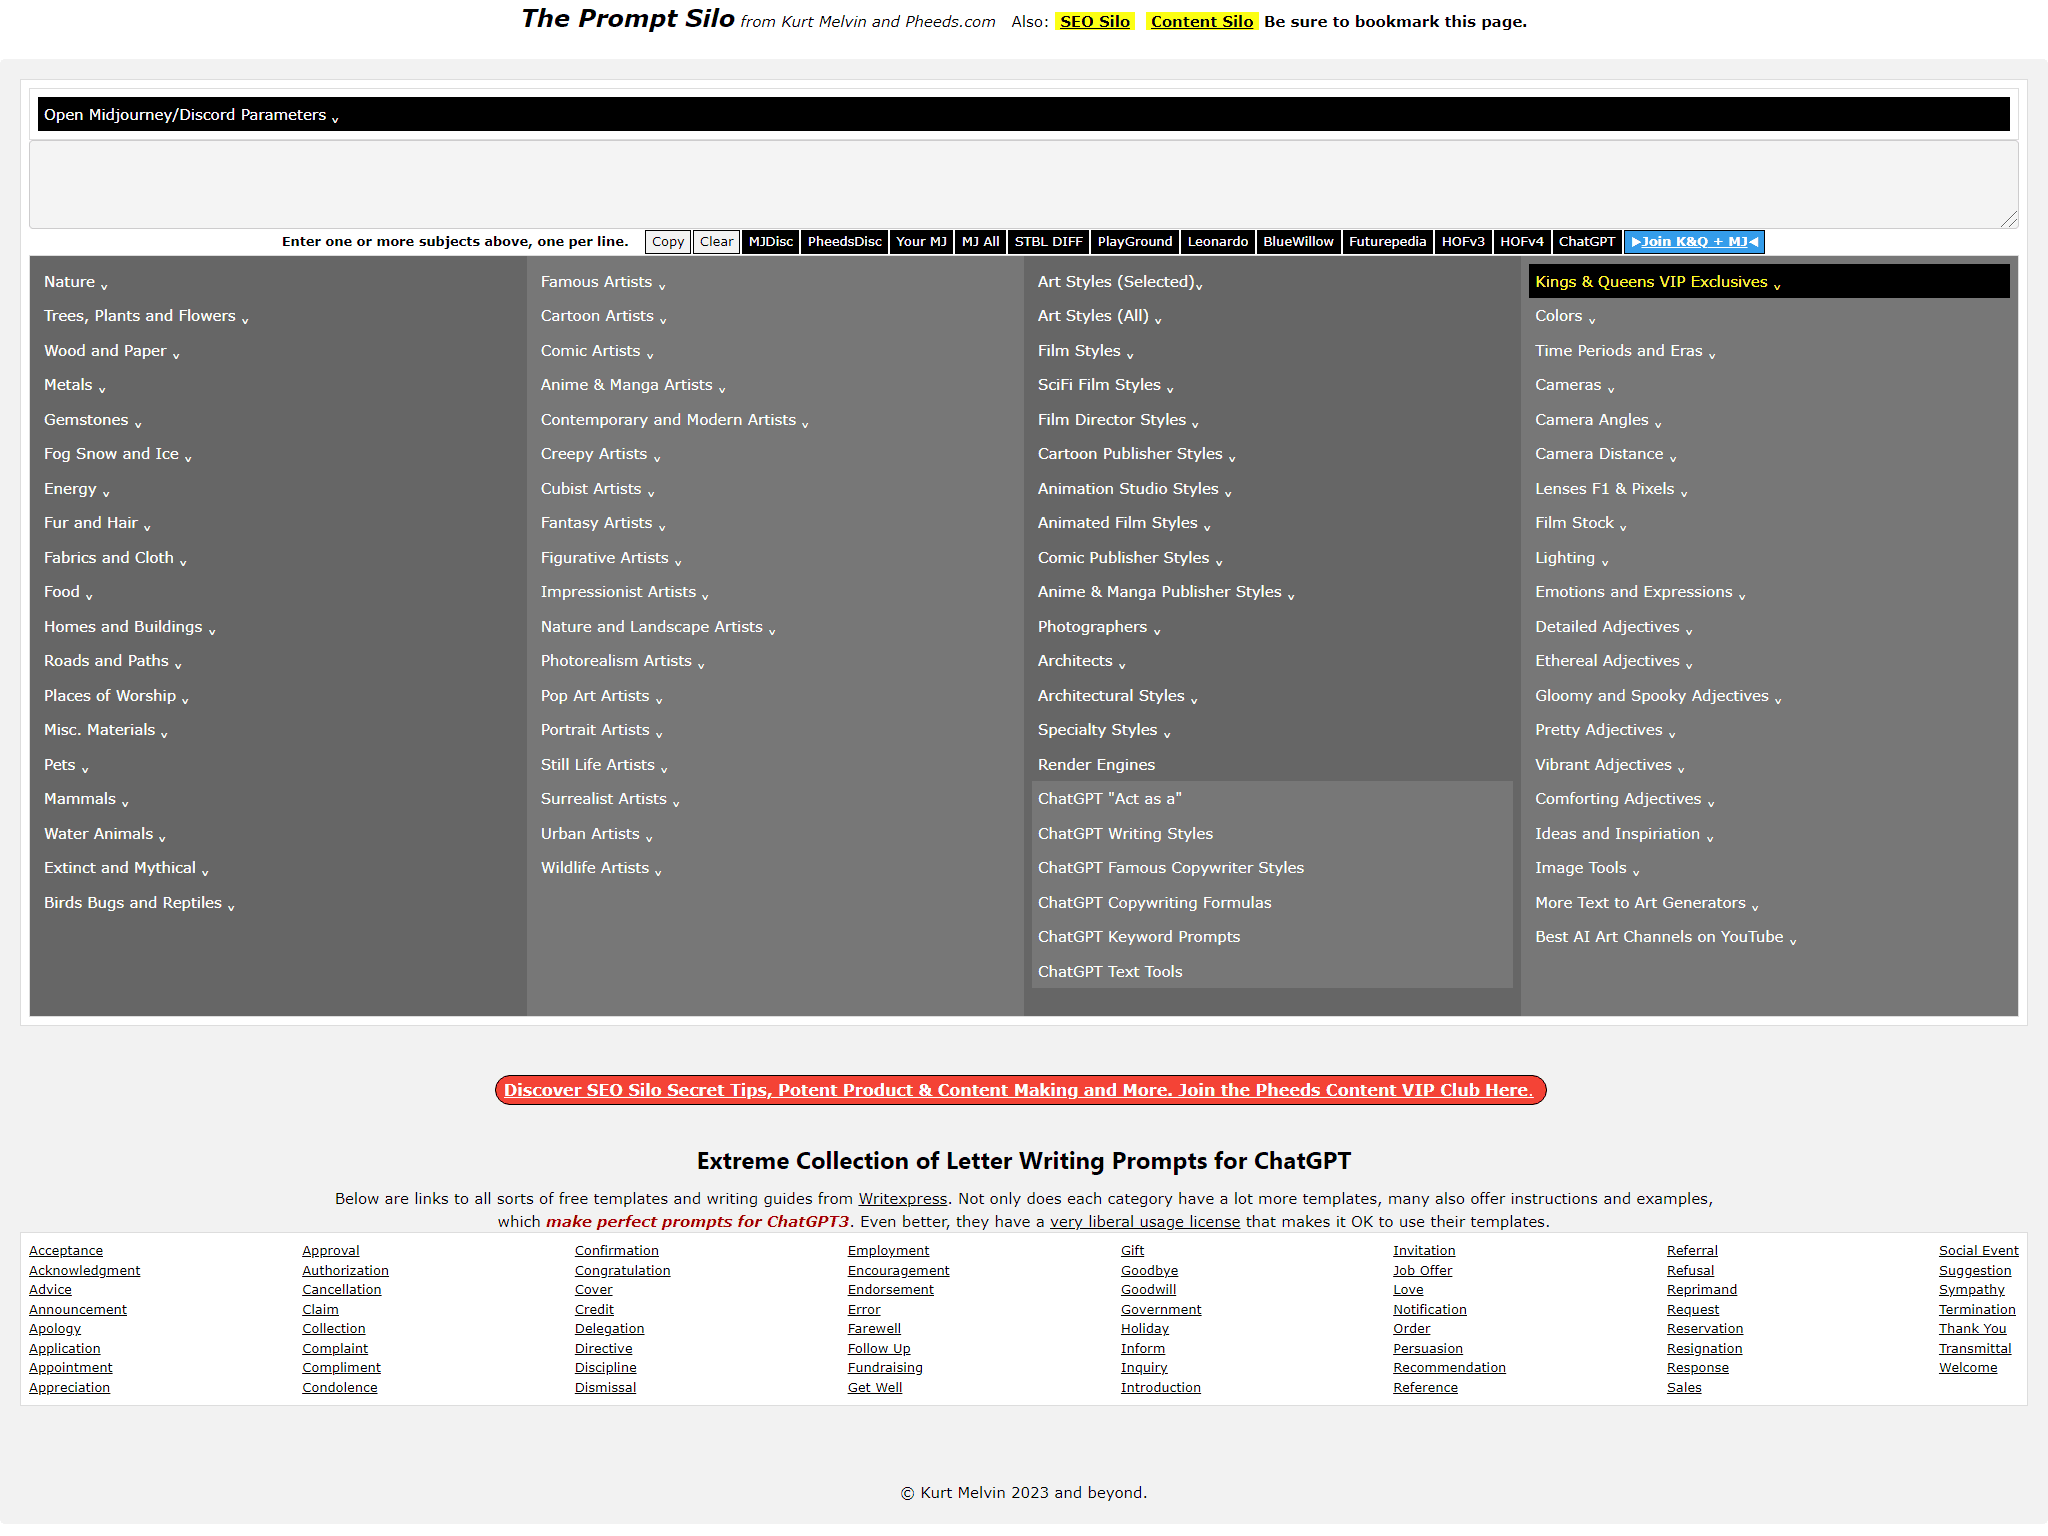The height and width of the screenshot is (1536, 2048).
Task: Open the Thank You letter link
Action: coord(1972,1329)
